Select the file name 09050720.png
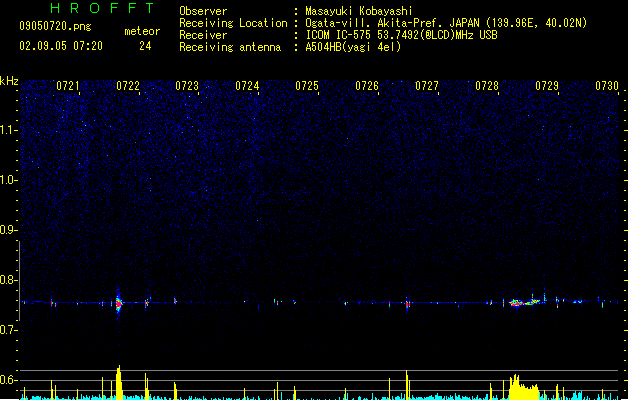 point(55,26)
